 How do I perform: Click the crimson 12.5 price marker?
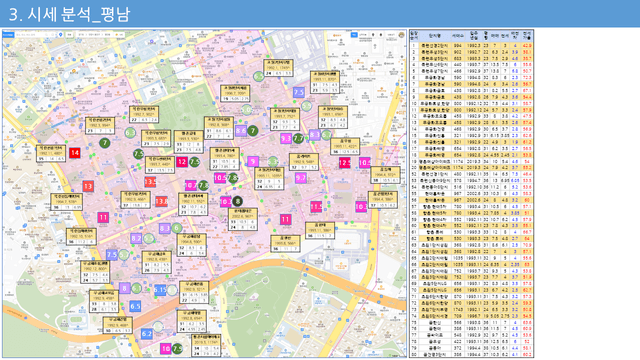coord(344,162)
